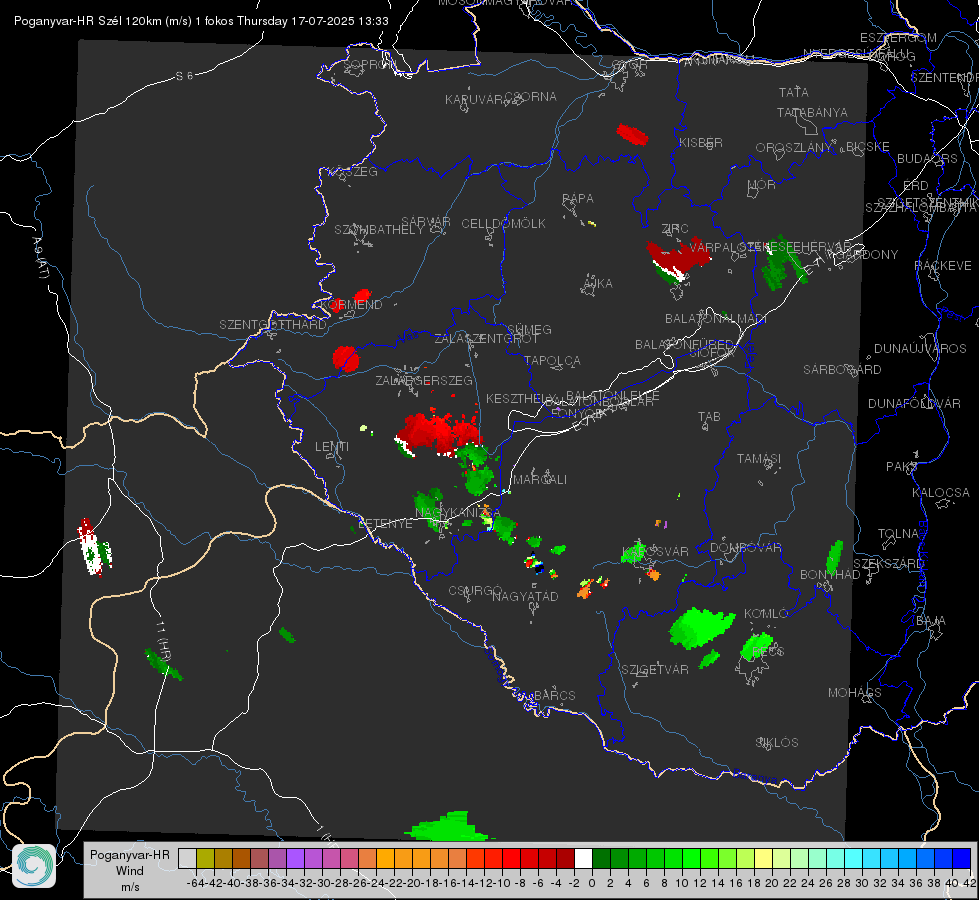Click the BAJA town label
The width and height of the screenshot is (979, 900).
(x=931, y=621)
